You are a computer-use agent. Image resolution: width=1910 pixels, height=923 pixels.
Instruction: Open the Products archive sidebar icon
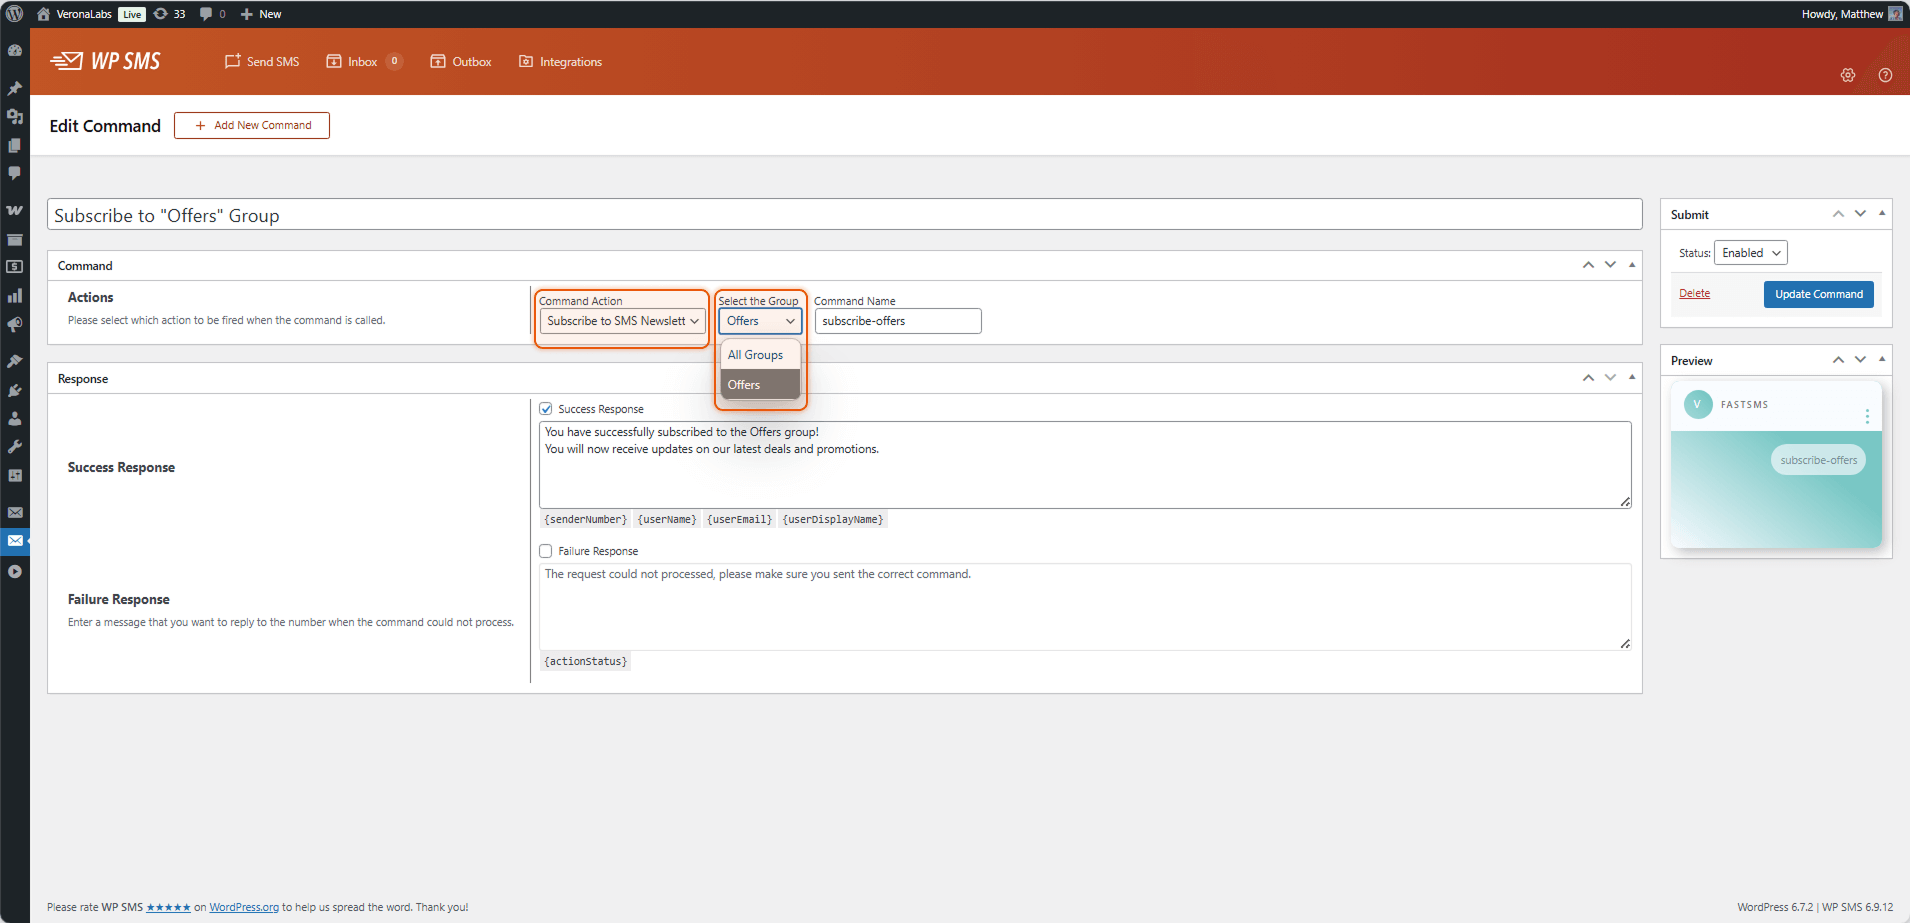tap(15, 239)
